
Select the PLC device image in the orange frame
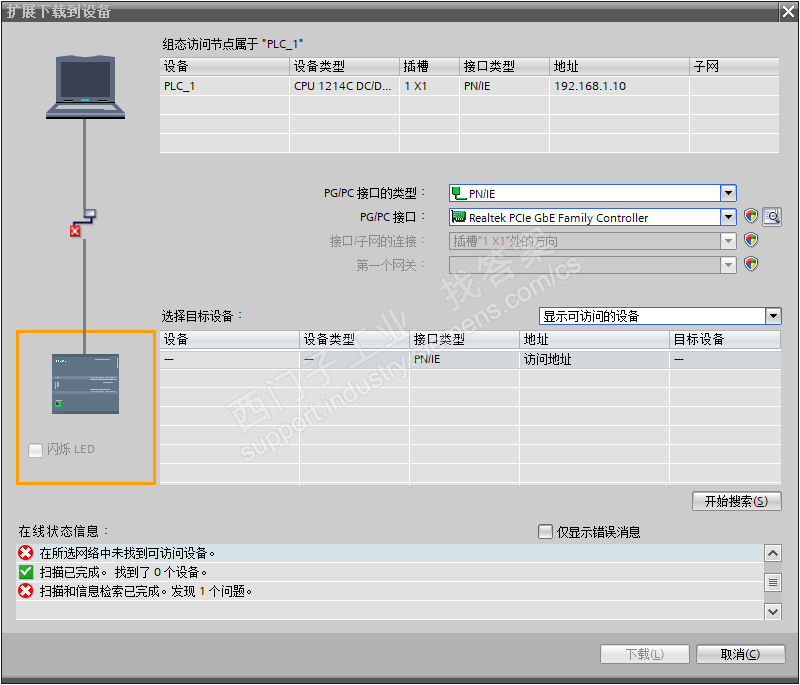pos(85,384)
